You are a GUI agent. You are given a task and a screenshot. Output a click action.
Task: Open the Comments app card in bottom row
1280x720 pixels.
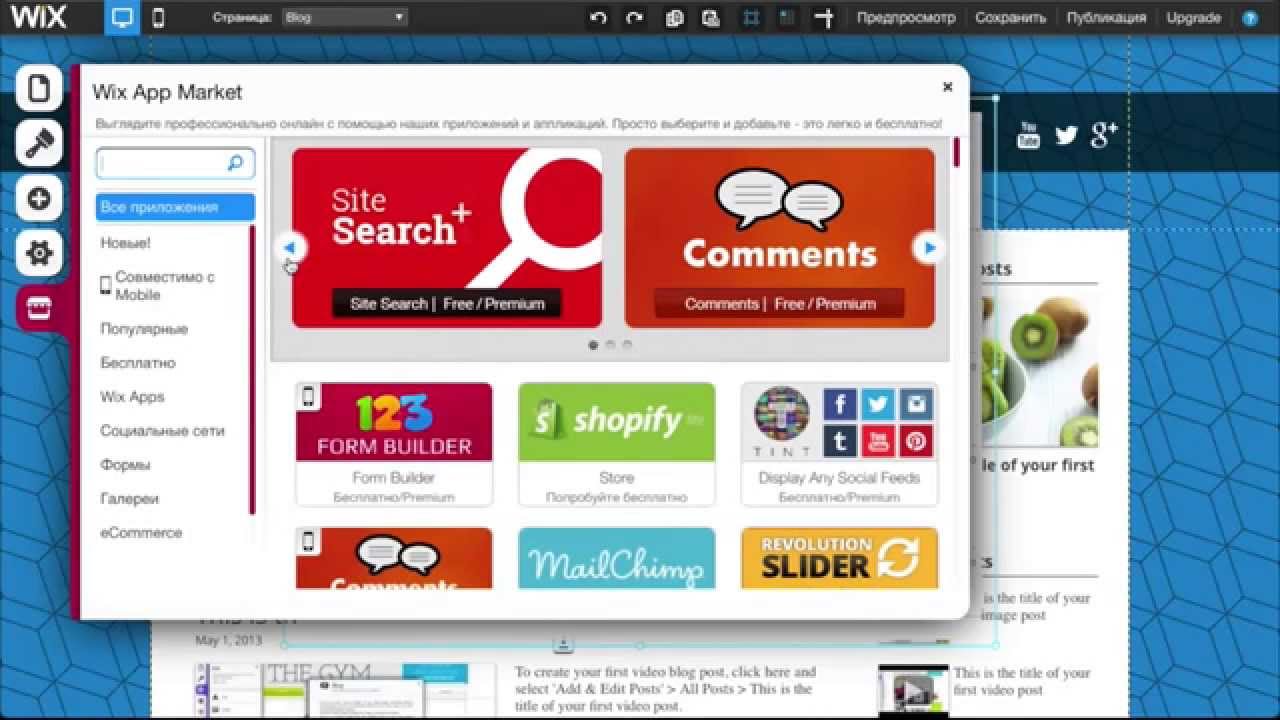(394, 558)
